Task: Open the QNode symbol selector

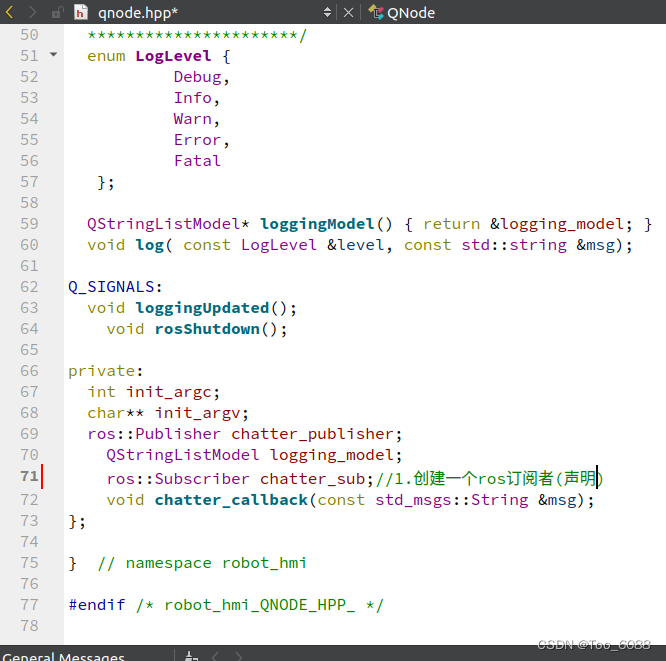Action: (411, 13)
